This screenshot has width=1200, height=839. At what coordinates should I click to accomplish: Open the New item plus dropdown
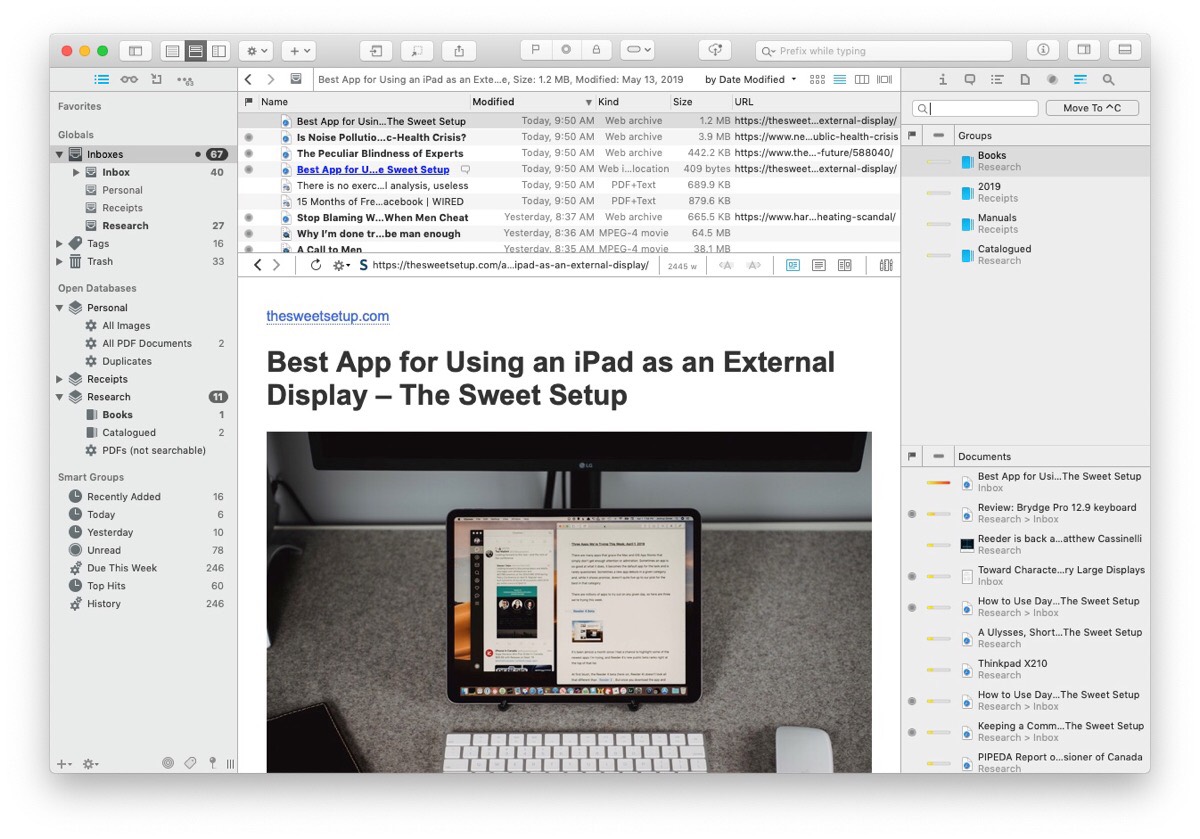(x=298, y=50)
